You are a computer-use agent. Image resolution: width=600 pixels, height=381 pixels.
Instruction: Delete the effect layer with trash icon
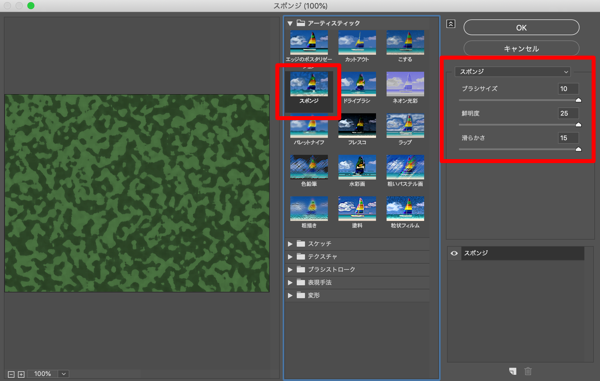(x=528, y=371)
